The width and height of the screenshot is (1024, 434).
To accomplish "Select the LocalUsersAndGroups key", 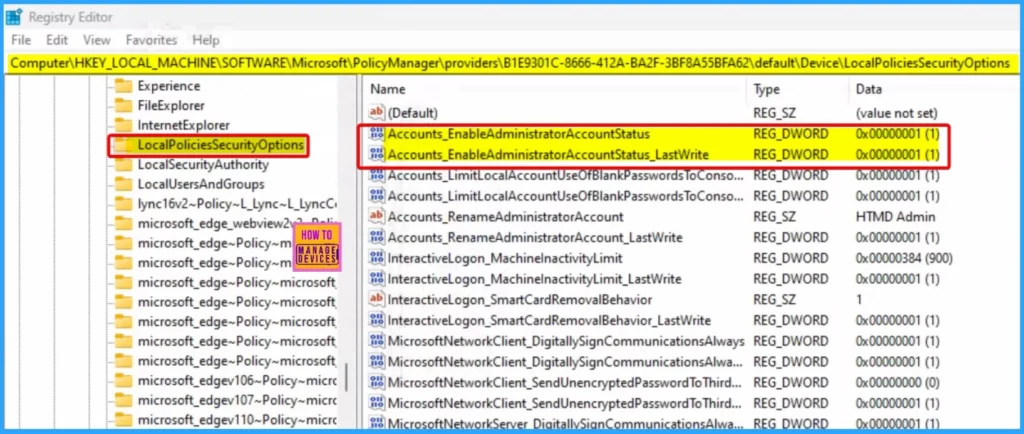I will pyautogui.click(x=201, y=184).
